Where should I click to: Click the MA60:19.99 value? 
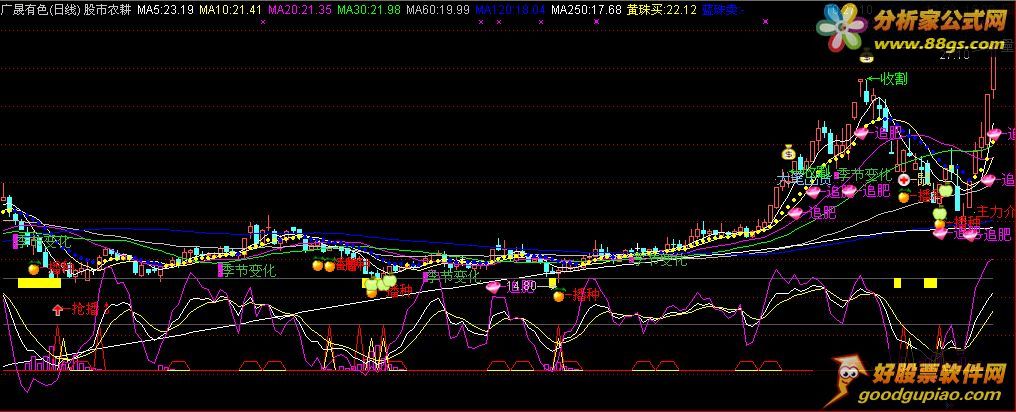(438, 10)
